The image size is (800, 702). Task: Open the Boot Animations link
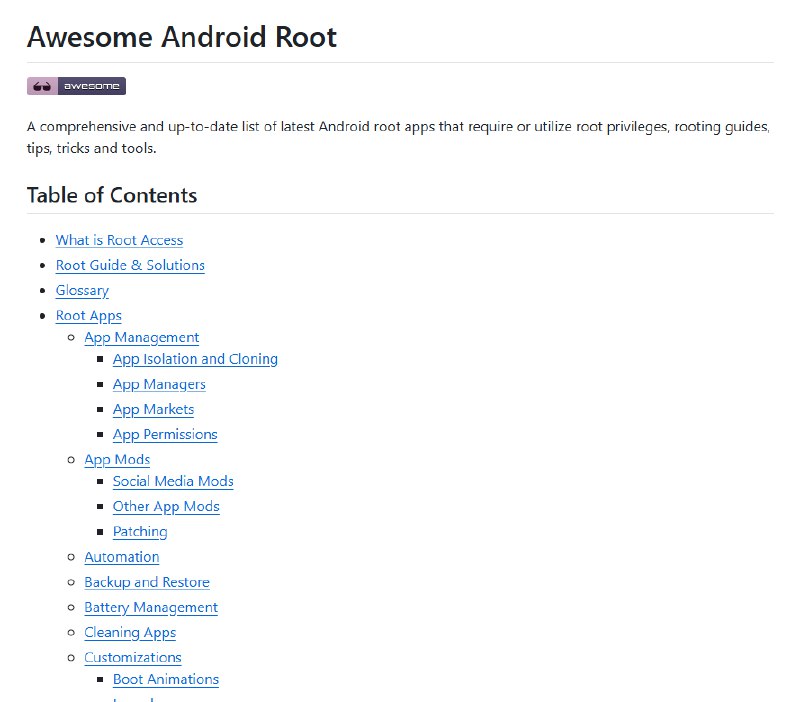coord(166,679)
